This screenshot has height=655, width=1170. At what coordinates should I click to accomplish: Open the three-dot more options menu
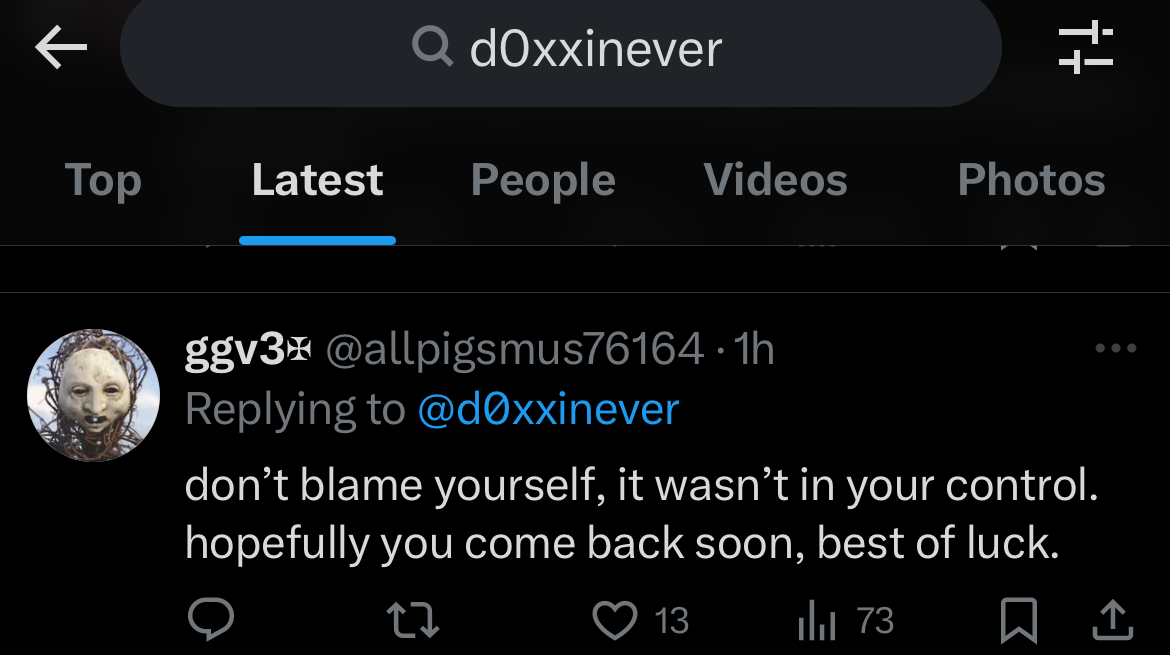1116,348
